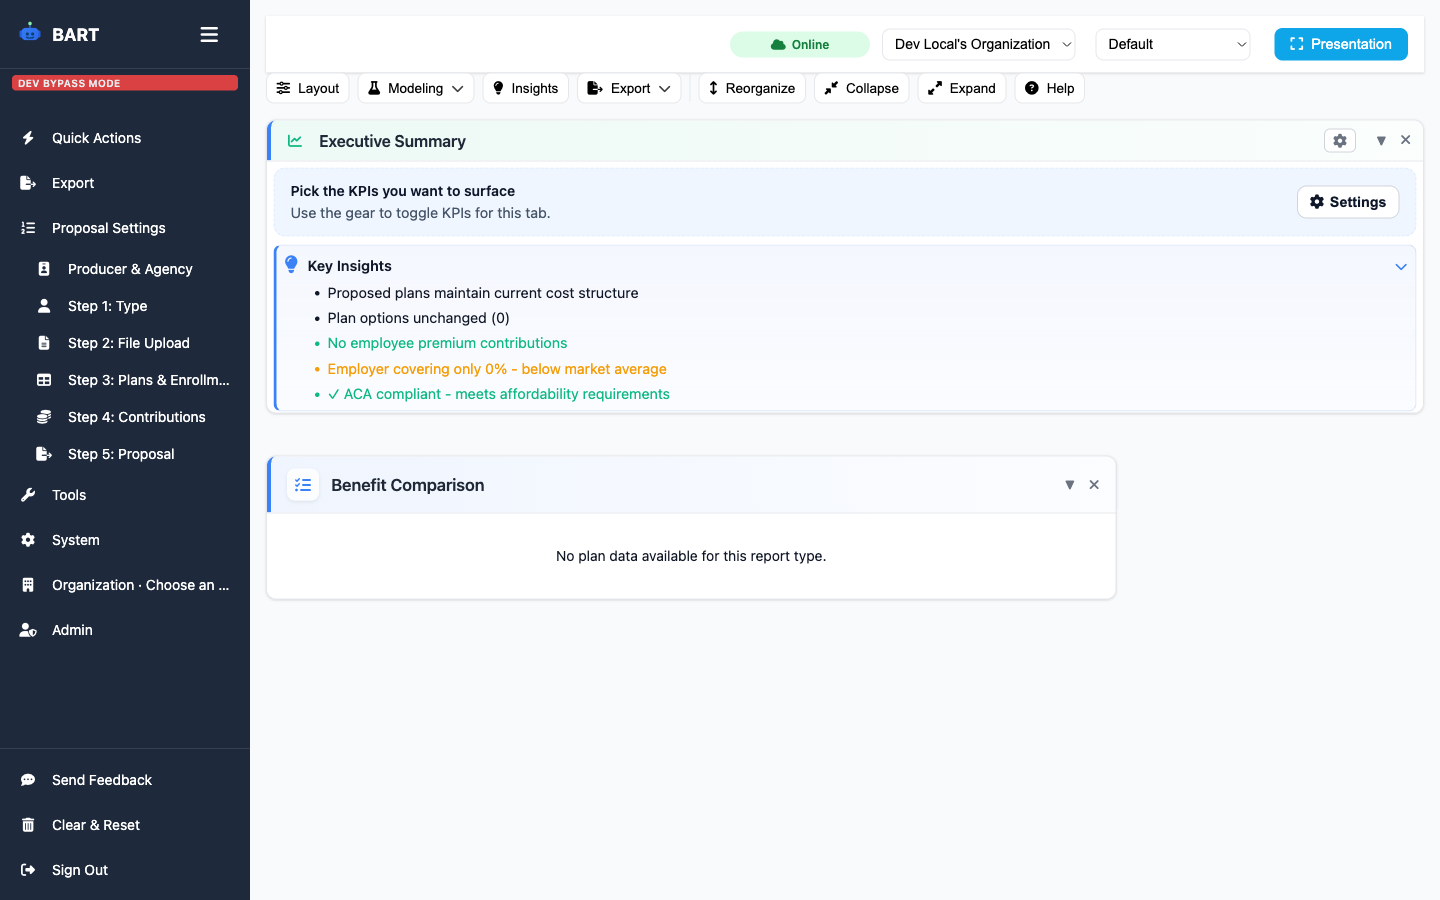The height and width of the screenshot is (900, 1440).
Task: Collapse the Executive Summary panel
Action: [x=1381, y=141]
